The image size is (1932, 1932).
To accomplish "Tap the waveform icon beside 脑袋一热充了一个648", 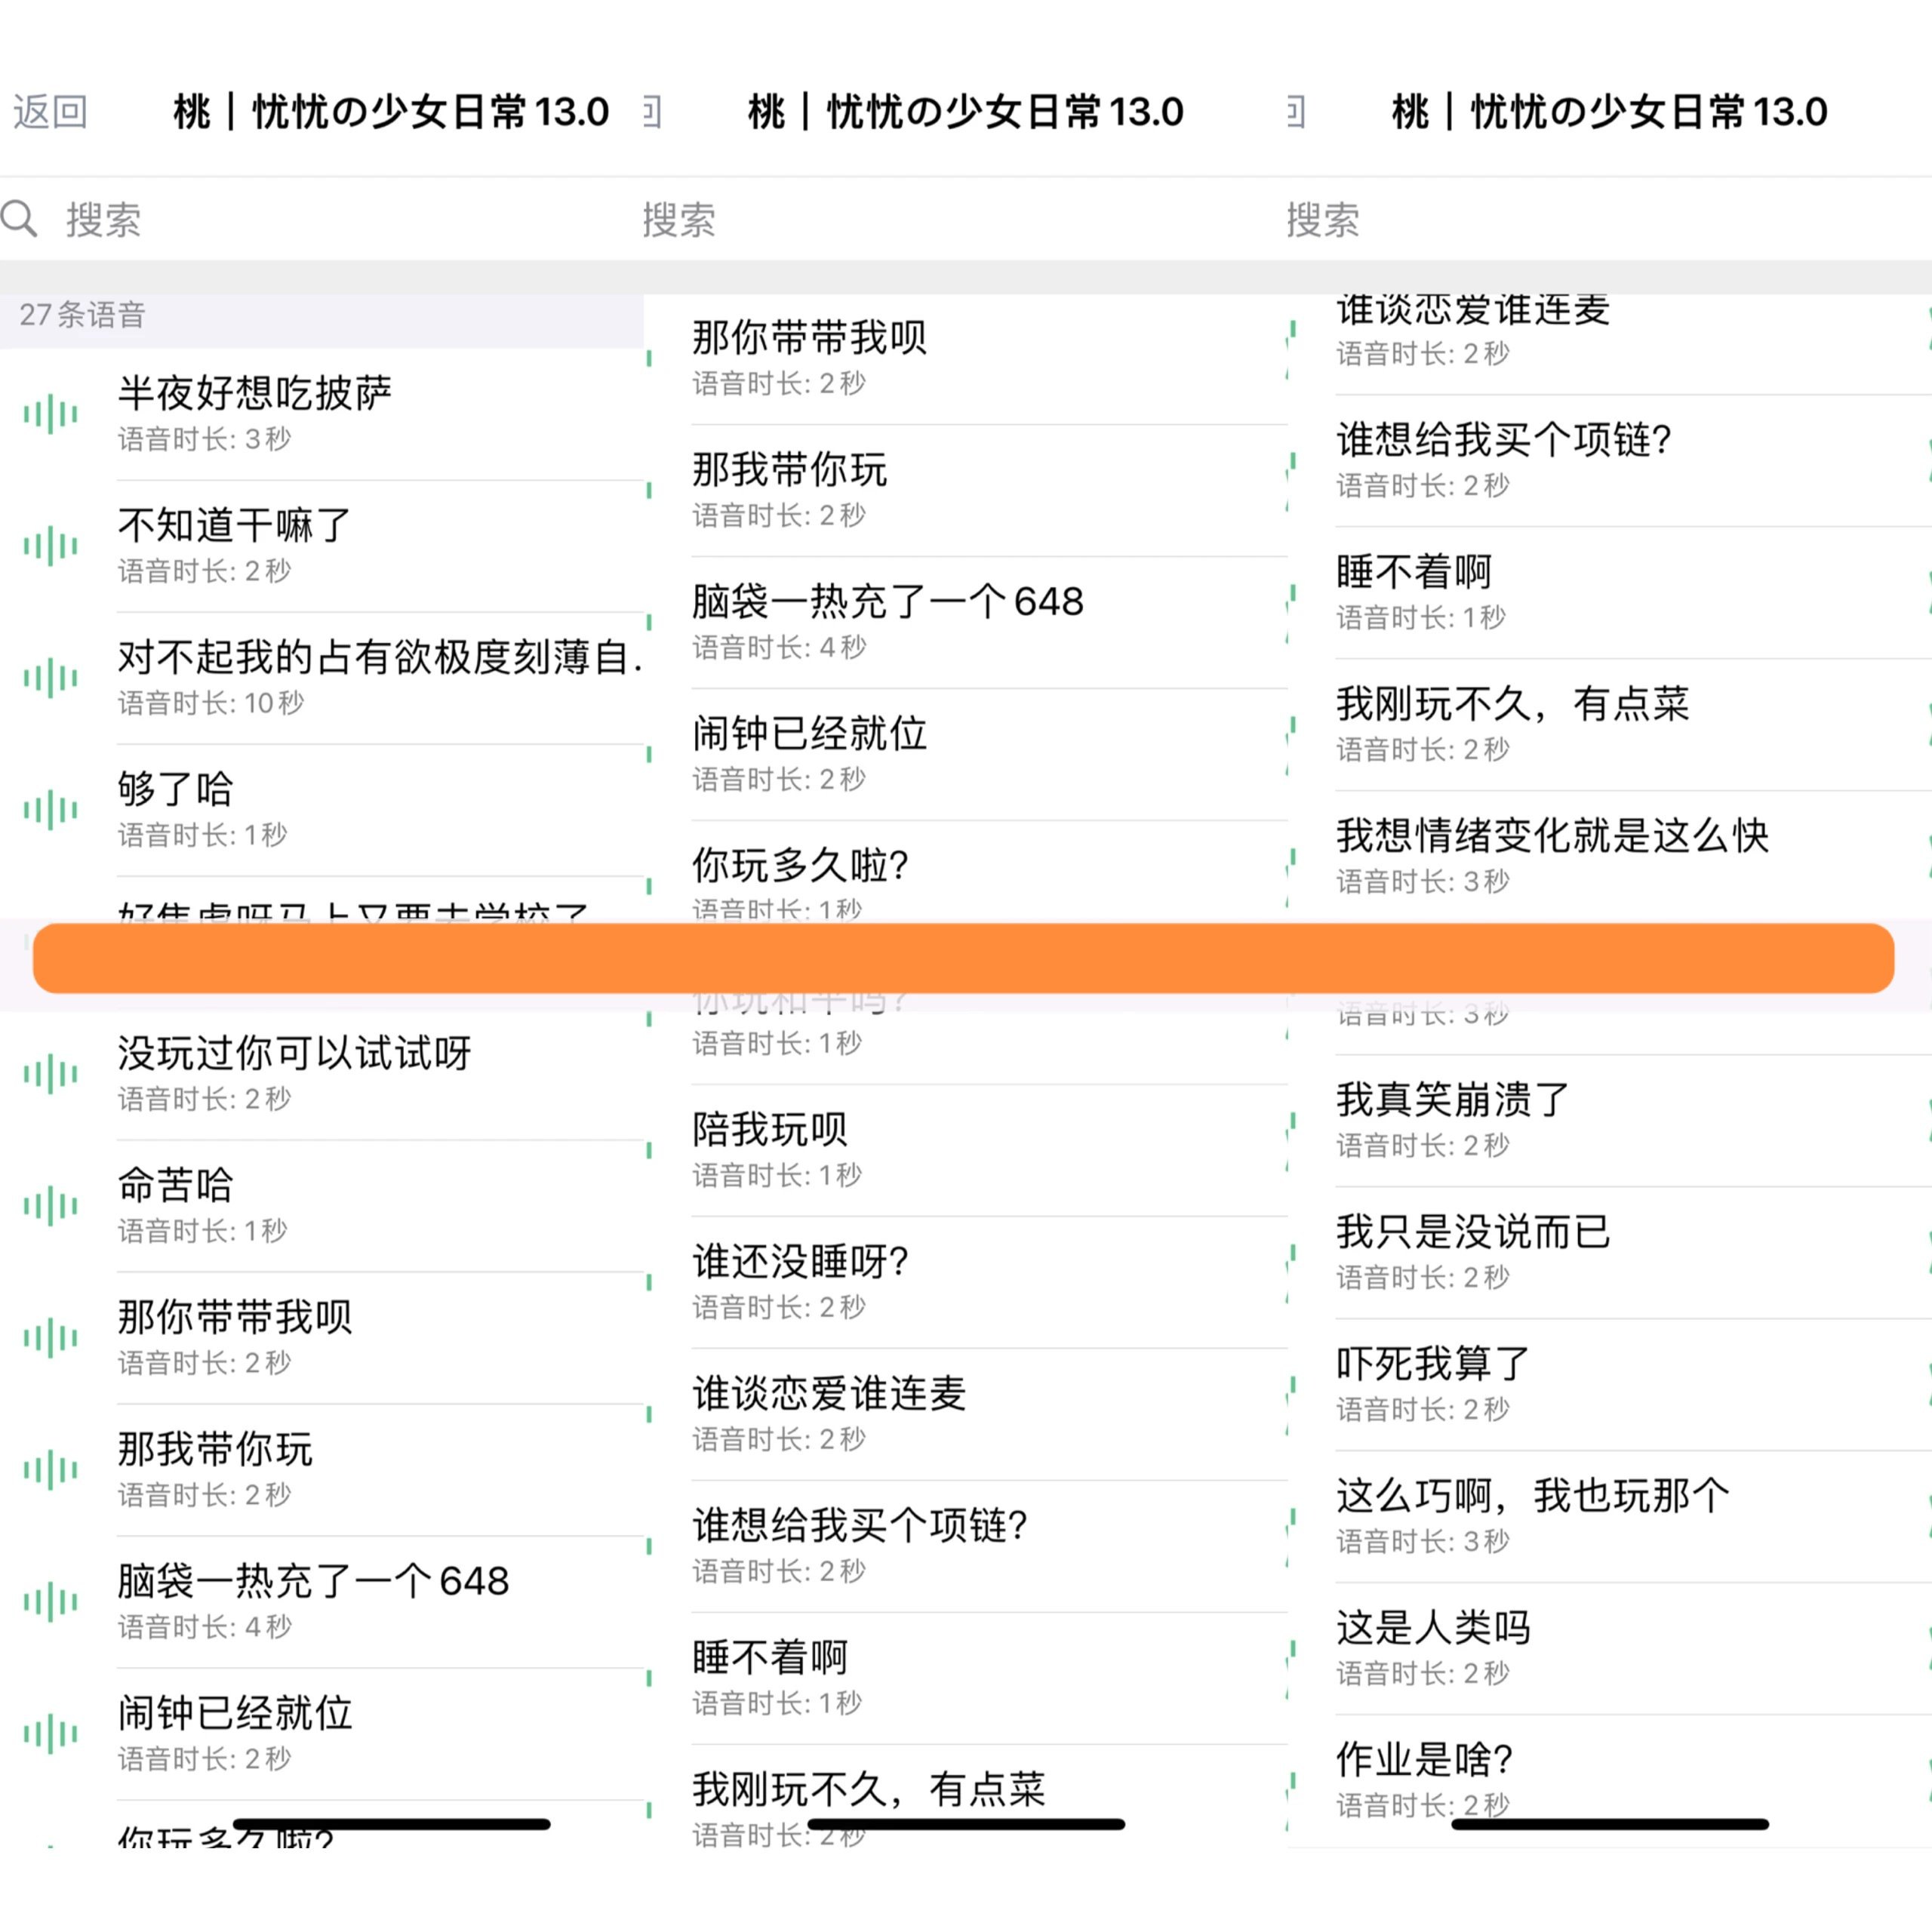I will (x=50, y=1601).
